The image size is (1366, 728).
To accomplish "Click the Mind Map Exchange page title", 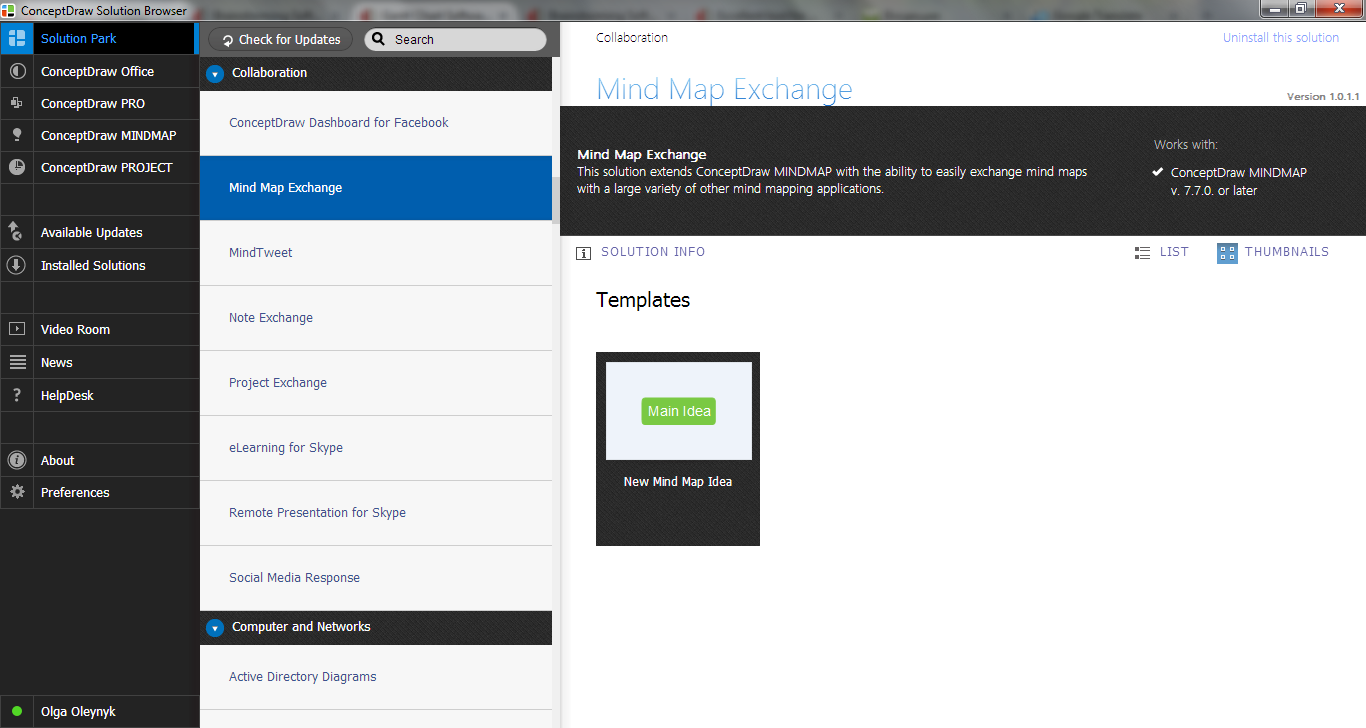I will [x=724, y=89].
